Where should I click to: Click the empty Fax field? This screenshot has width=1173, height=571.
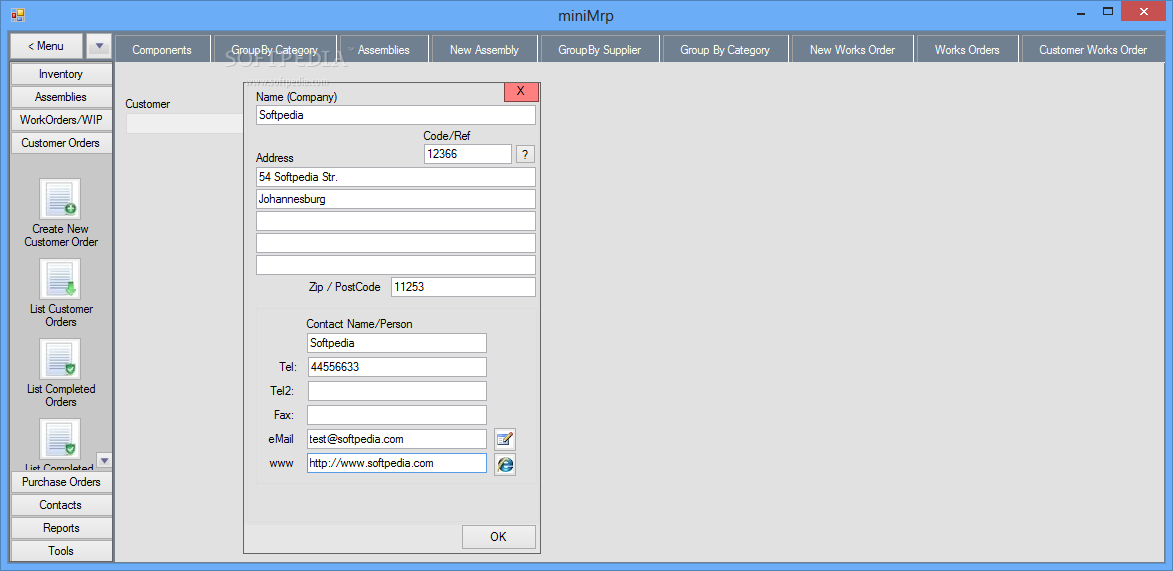coord(396,415)
